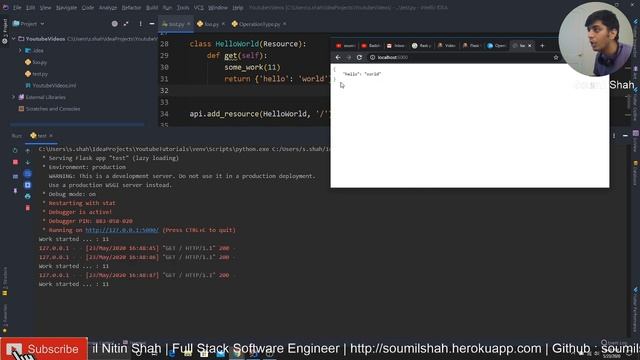The height and width of the screenshot is (360, 640).
Task: Close the OperationType.py editor tab
Action: tap(284, 24)
